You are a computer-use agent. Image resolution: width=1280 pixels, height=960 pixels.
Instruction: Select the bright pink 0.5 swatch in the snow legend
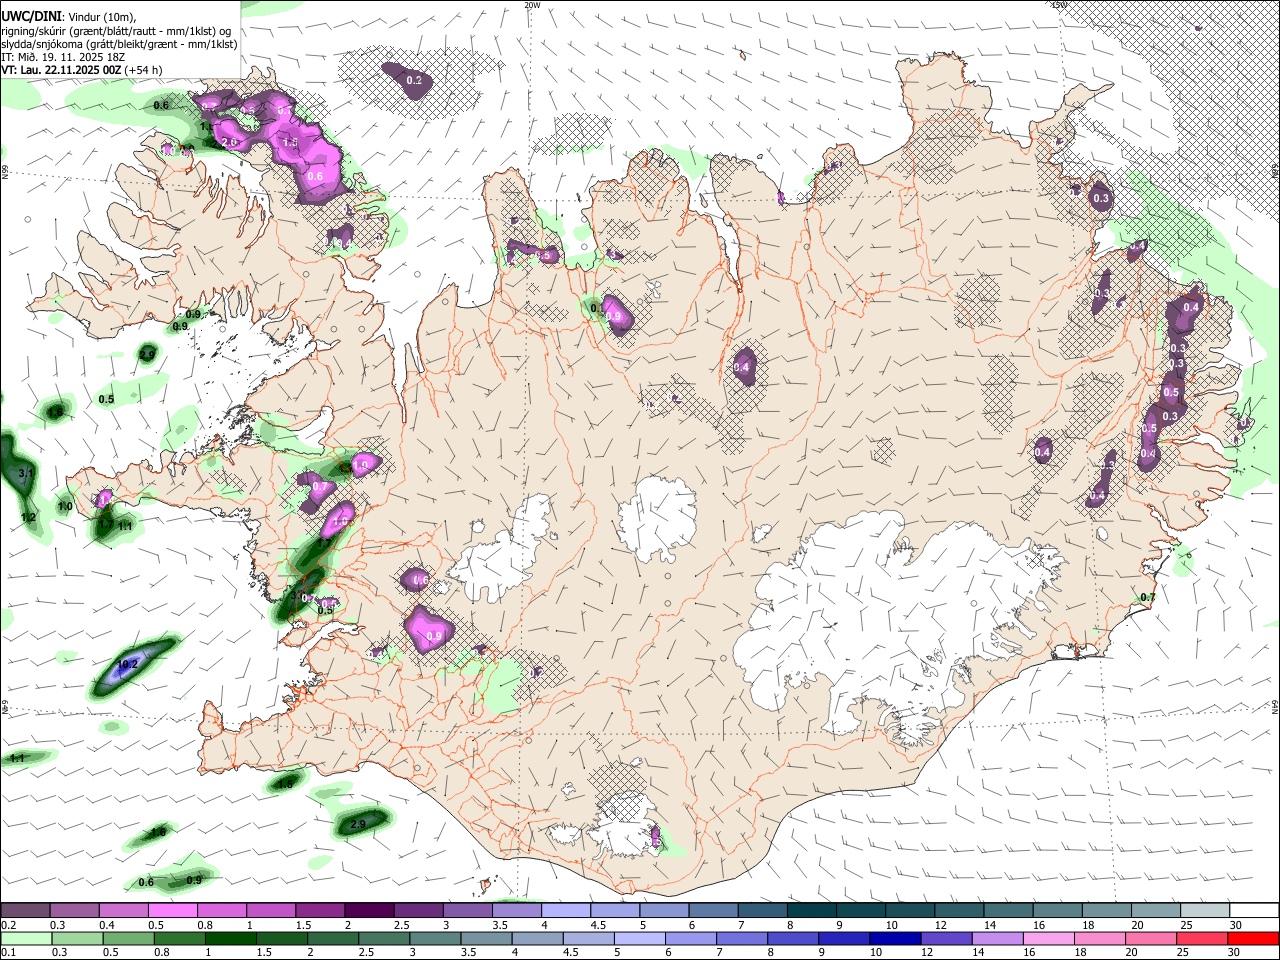point(172,911)
